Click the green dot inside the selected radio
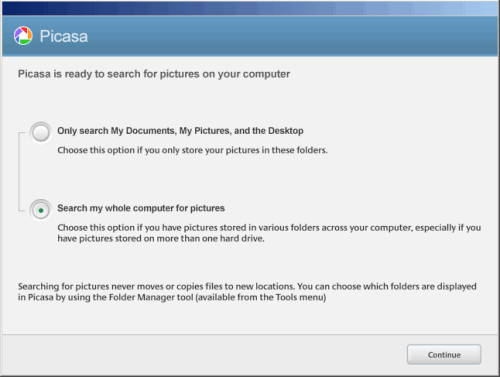500x377 pixels. pos(41,210)
